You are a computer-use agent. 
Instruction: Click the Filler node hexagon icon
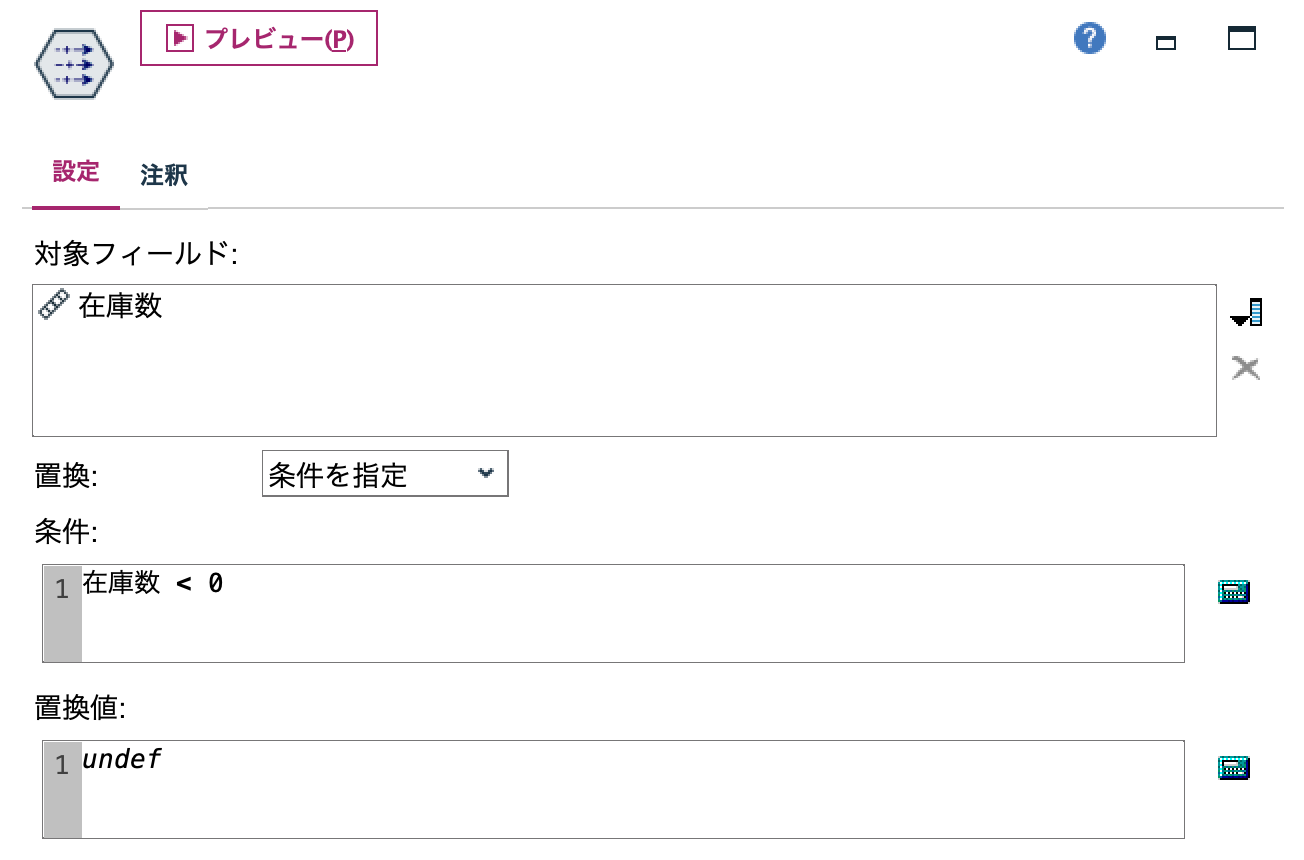[x=73, y=62]
